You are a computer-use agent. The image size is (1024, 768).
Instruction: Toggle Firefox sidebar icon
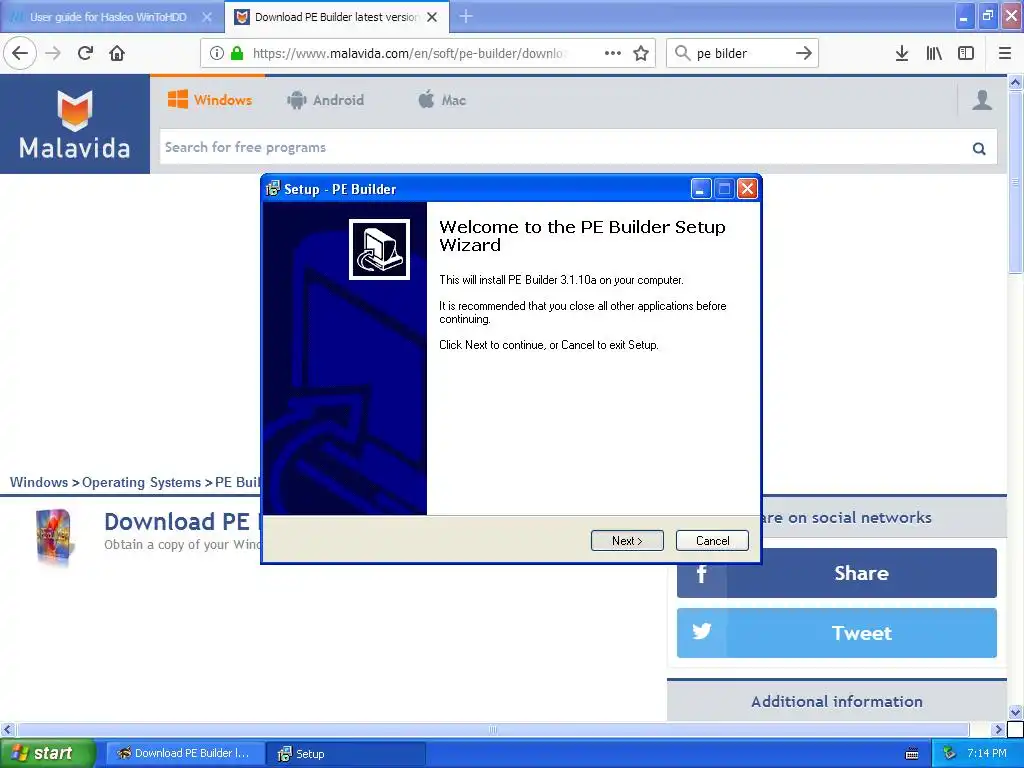[966, 54]
